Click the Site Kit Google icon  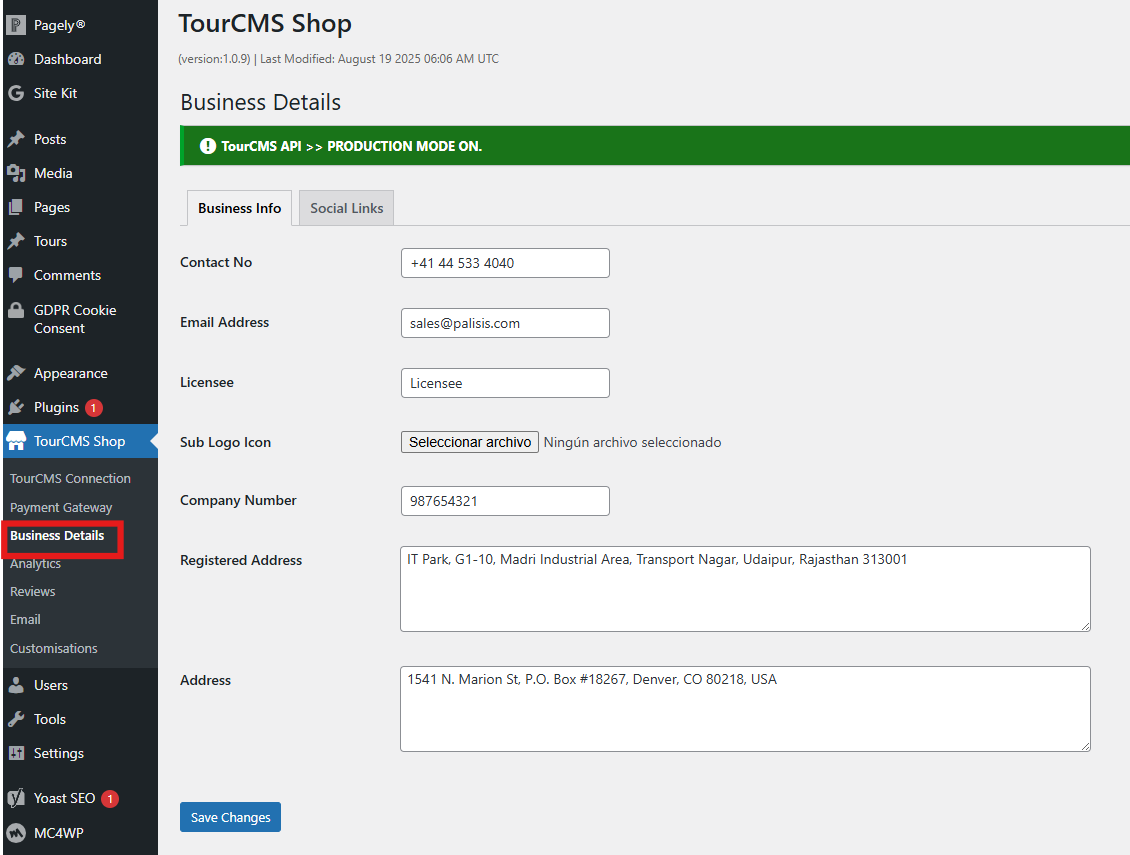pos(16,93)
